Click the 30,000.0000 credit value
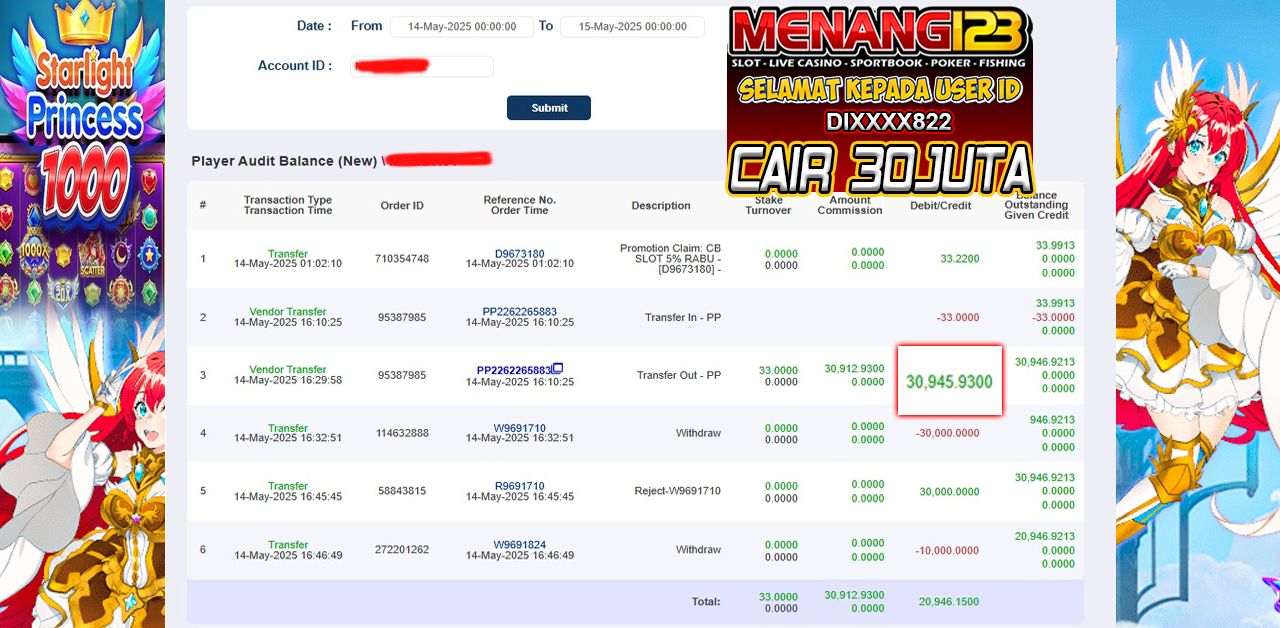 click(949, 491)
